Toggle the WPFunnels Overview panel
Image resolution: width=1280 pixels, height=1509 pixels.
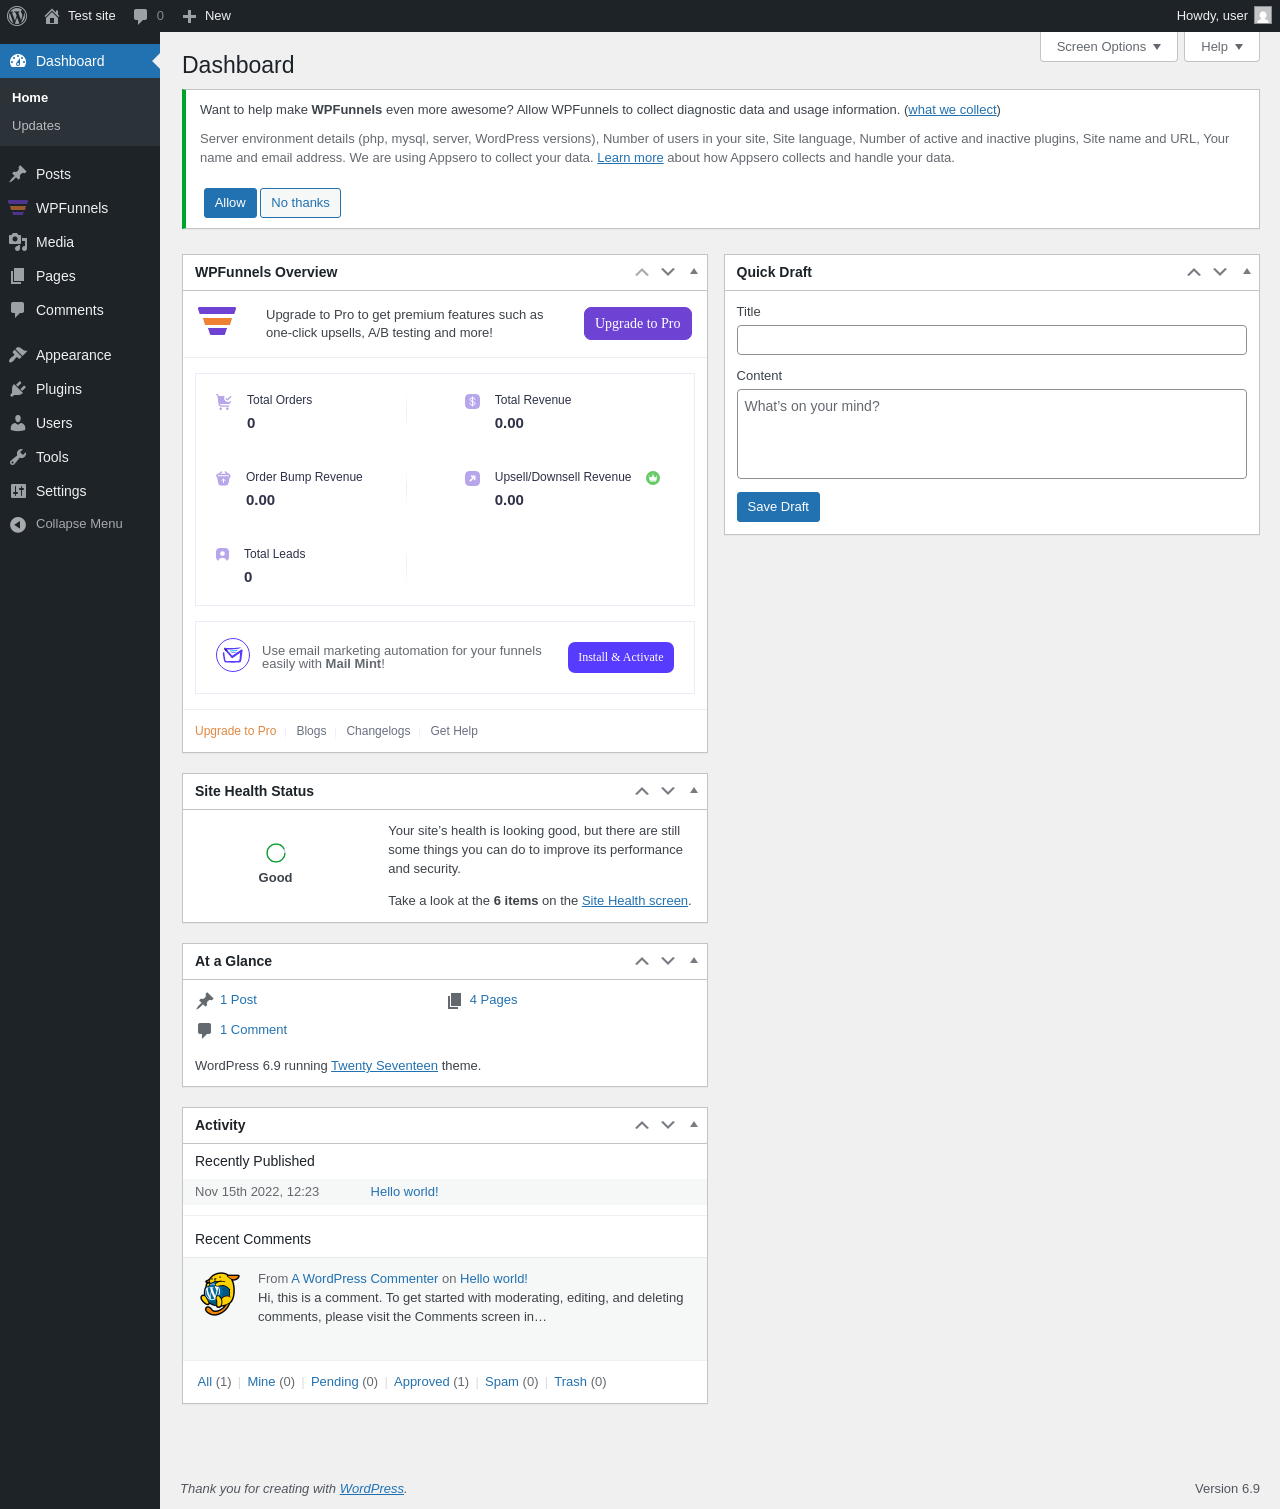(694, 271)
